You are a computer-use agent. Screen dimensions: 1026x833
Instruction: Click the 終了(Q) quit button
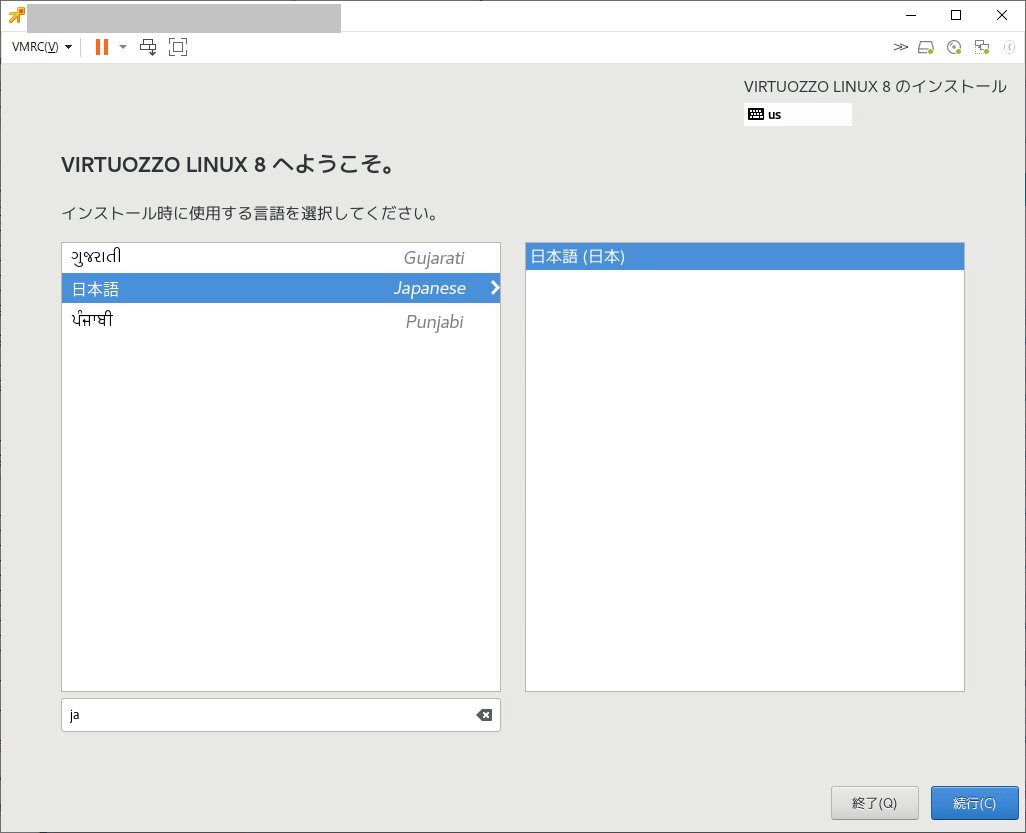pyautogui.click(x=875, y=803)
